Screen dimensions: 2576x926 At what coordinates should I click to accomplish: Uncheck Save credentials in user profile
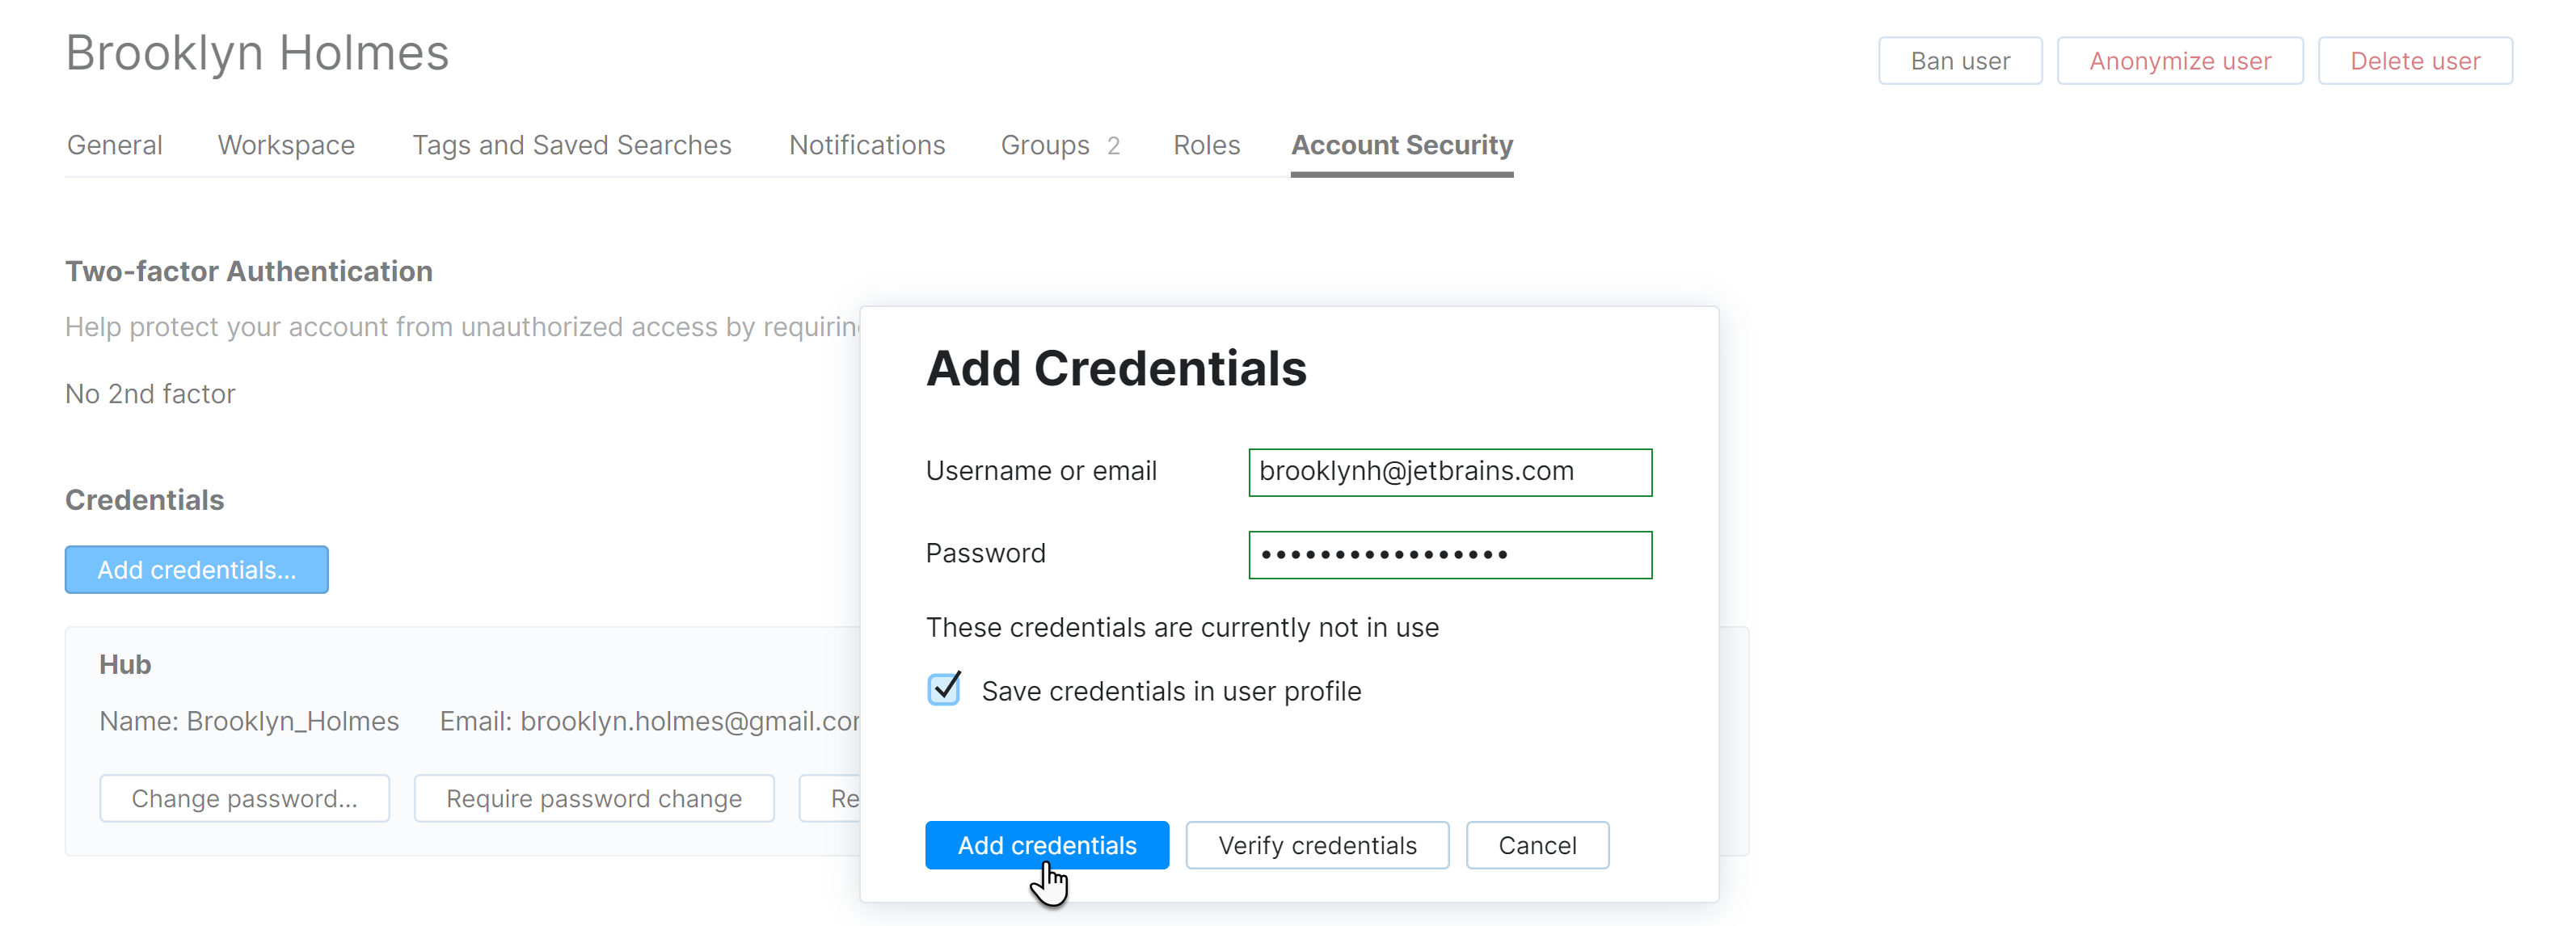pos(943,689)
